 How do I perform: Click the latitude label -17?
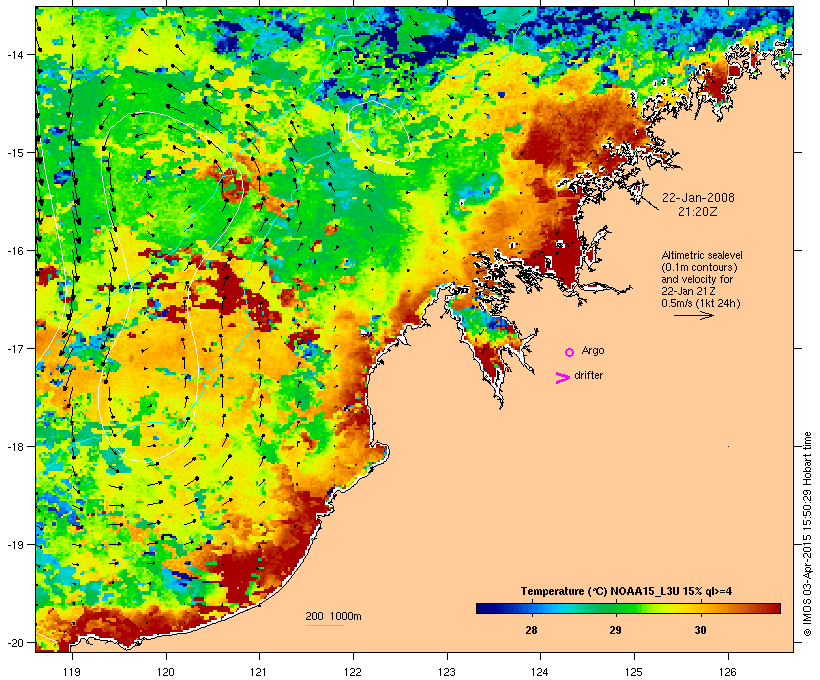click(14, 348)
